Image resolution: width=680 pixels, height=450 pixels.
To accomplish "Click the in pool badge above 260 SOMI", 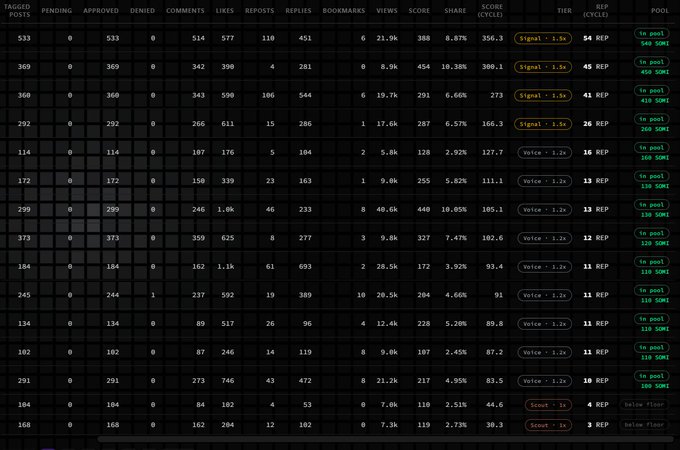I will [x=651, y=119].
